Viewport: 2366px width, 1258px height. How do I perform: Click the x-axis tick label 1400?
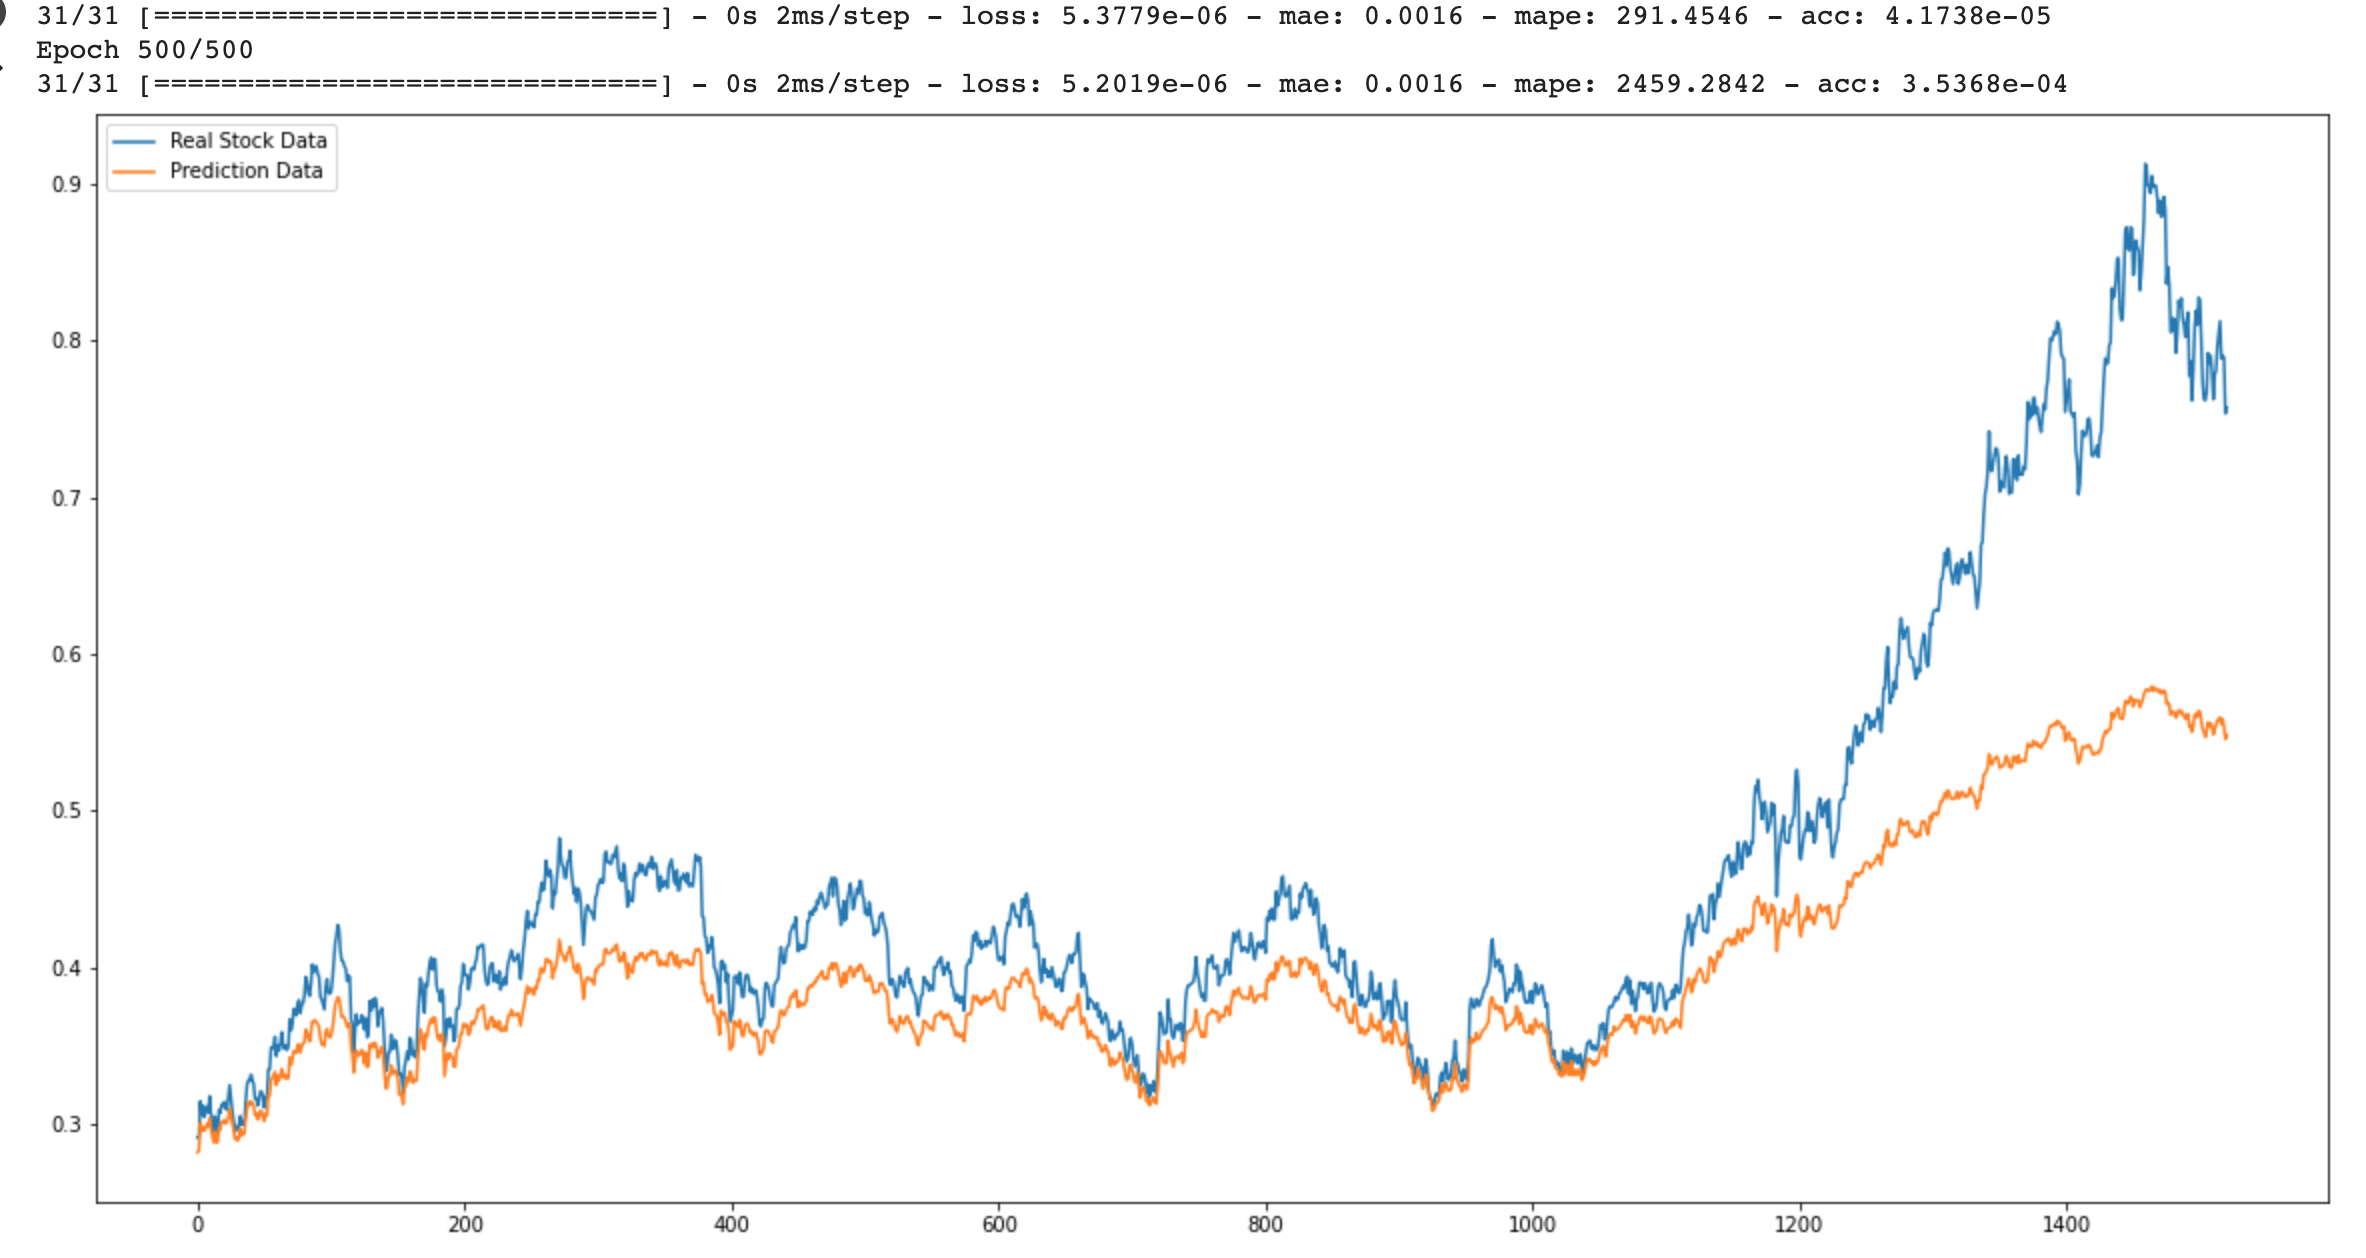click(2065, 1225)
